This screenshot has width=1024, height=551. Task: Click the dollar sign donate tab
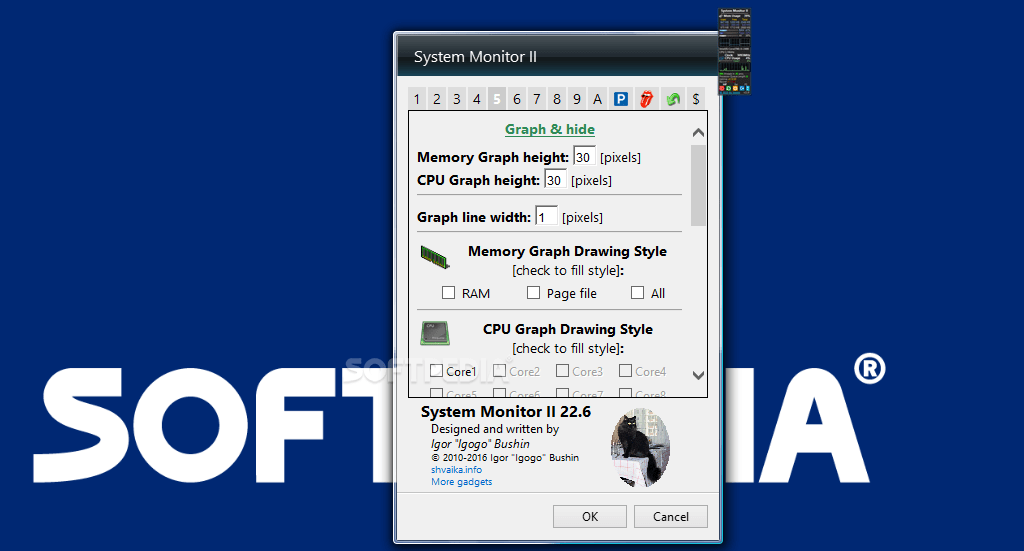(x=696, y=99)
